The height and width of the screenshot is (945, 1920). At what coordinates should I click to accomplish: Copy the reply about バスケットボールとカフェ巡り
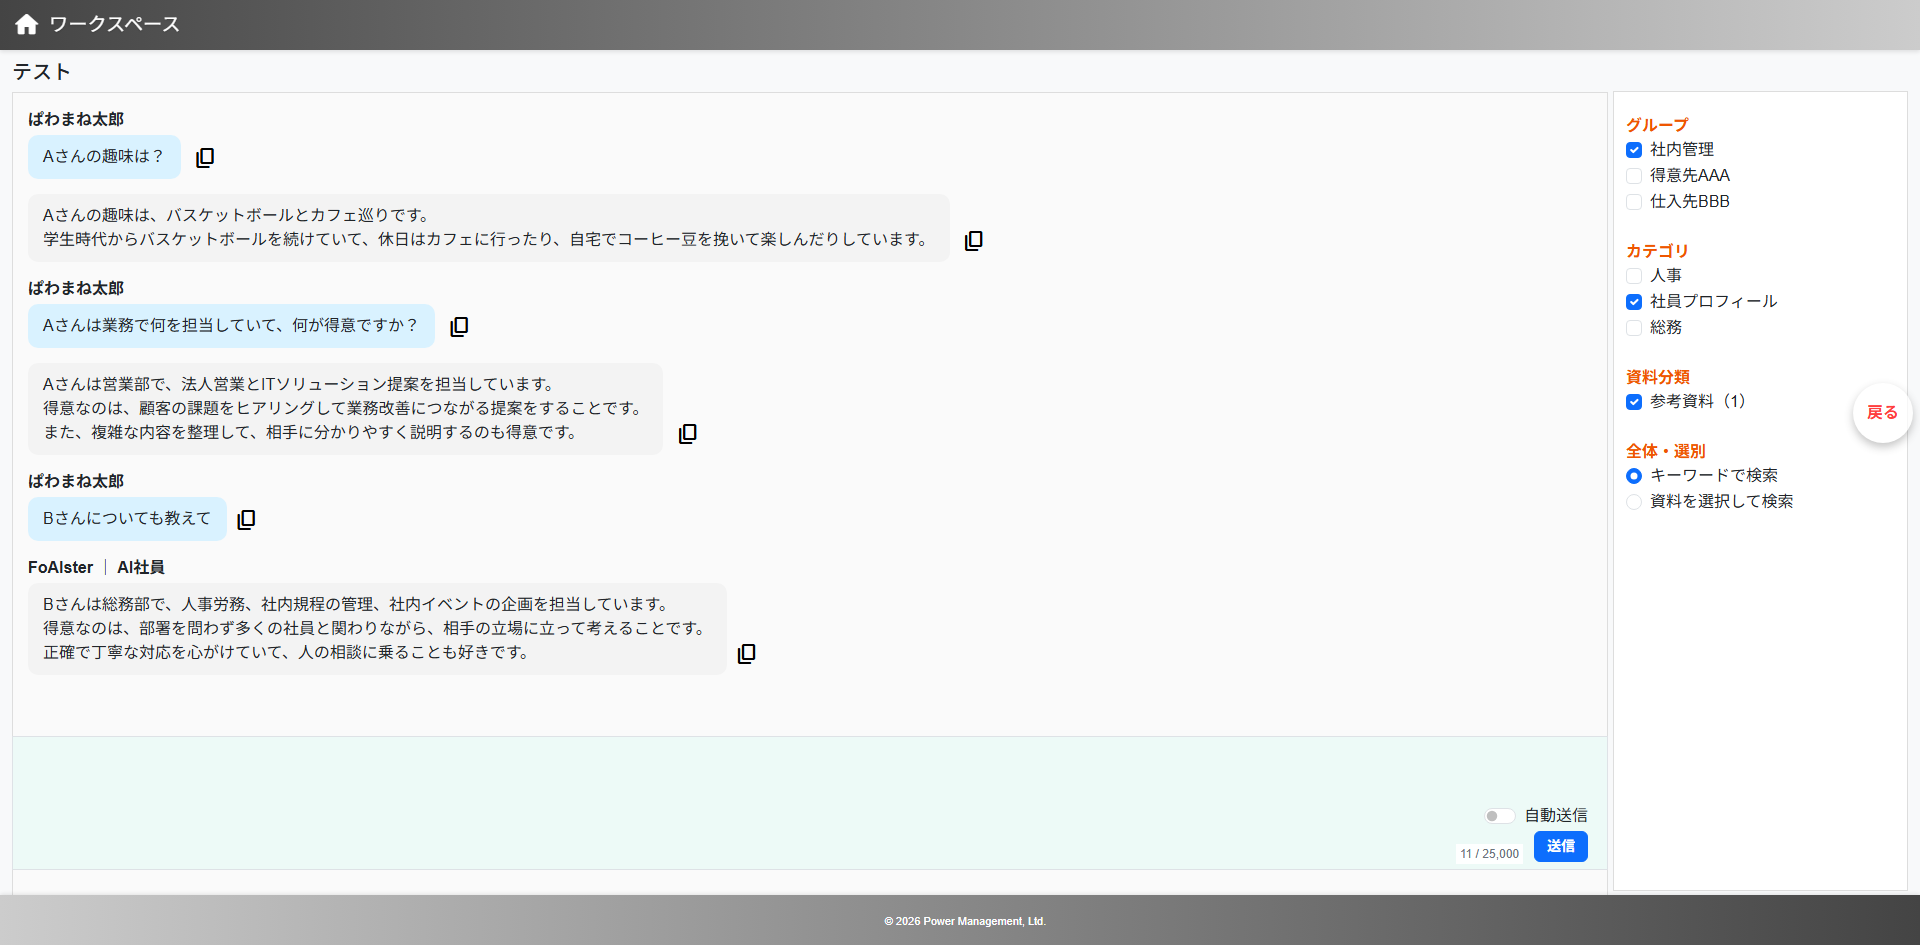click(973, 240)
